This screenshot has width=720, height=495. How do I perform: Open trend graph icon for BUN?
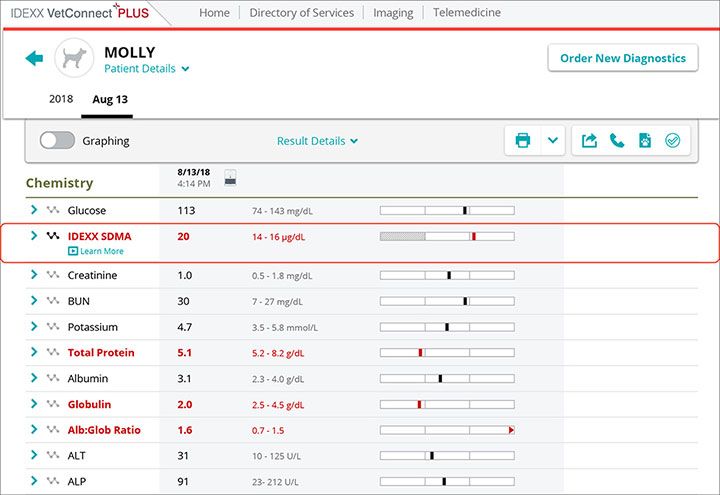[53, 300]
